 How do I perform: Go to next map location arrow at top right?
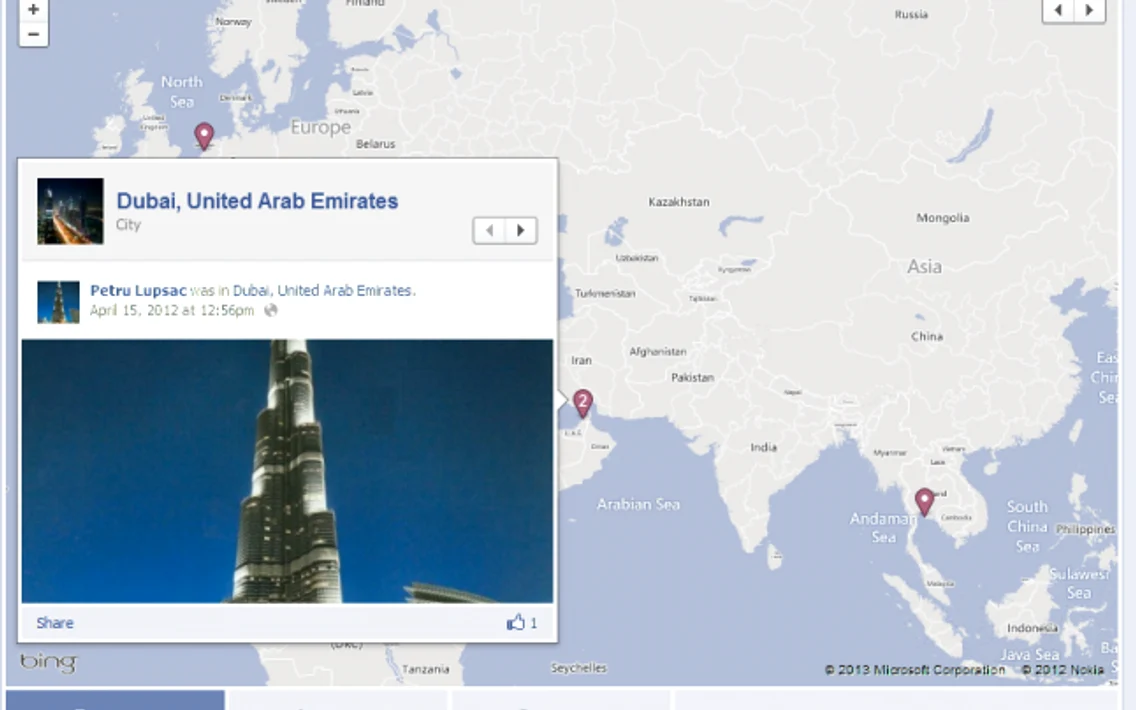[1089, 10]
